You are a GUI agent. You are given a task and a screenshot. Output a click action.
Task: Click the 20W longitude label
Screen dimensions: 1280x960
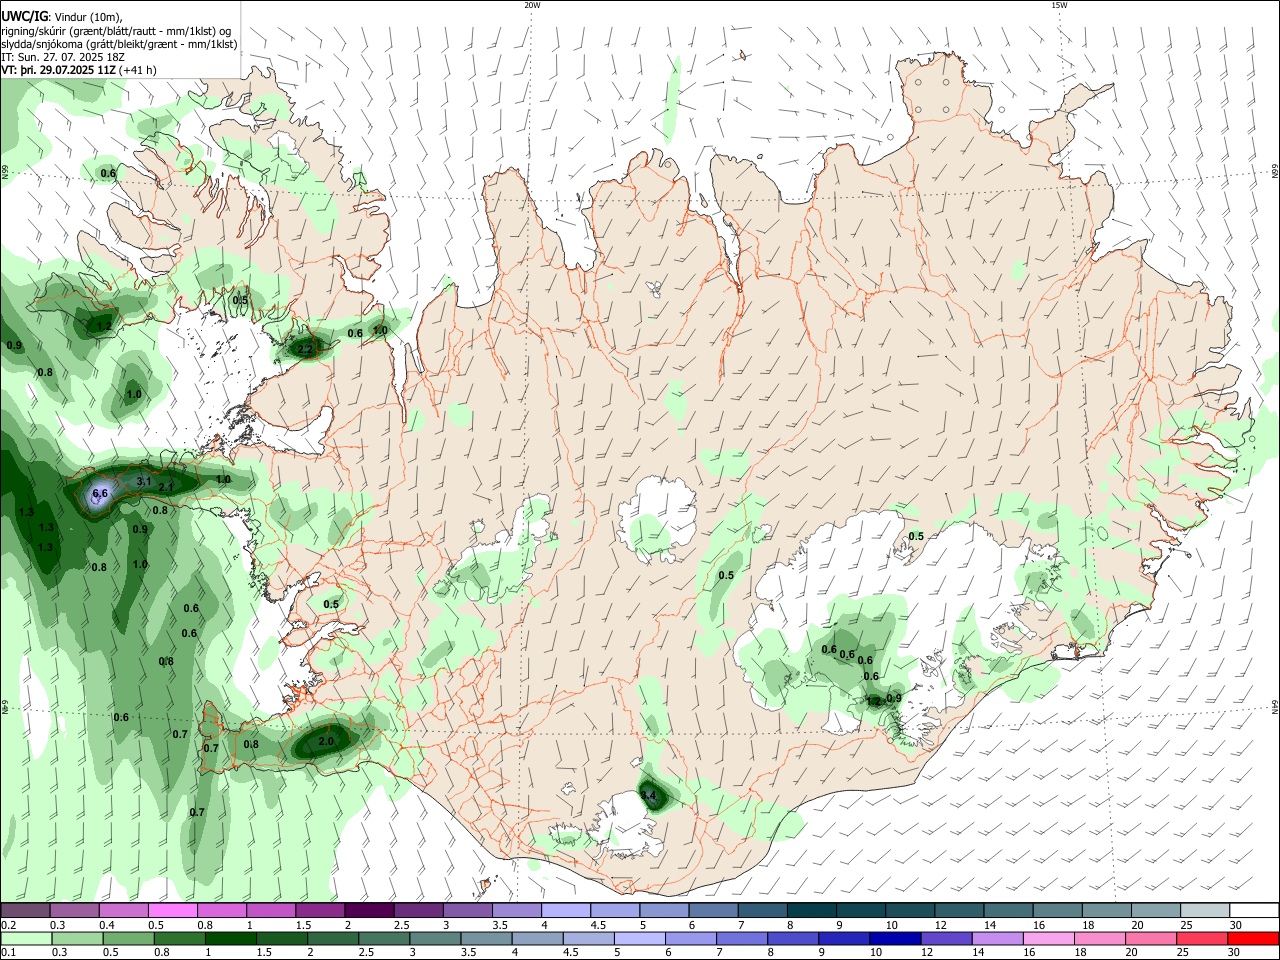[x=532, y=5]
